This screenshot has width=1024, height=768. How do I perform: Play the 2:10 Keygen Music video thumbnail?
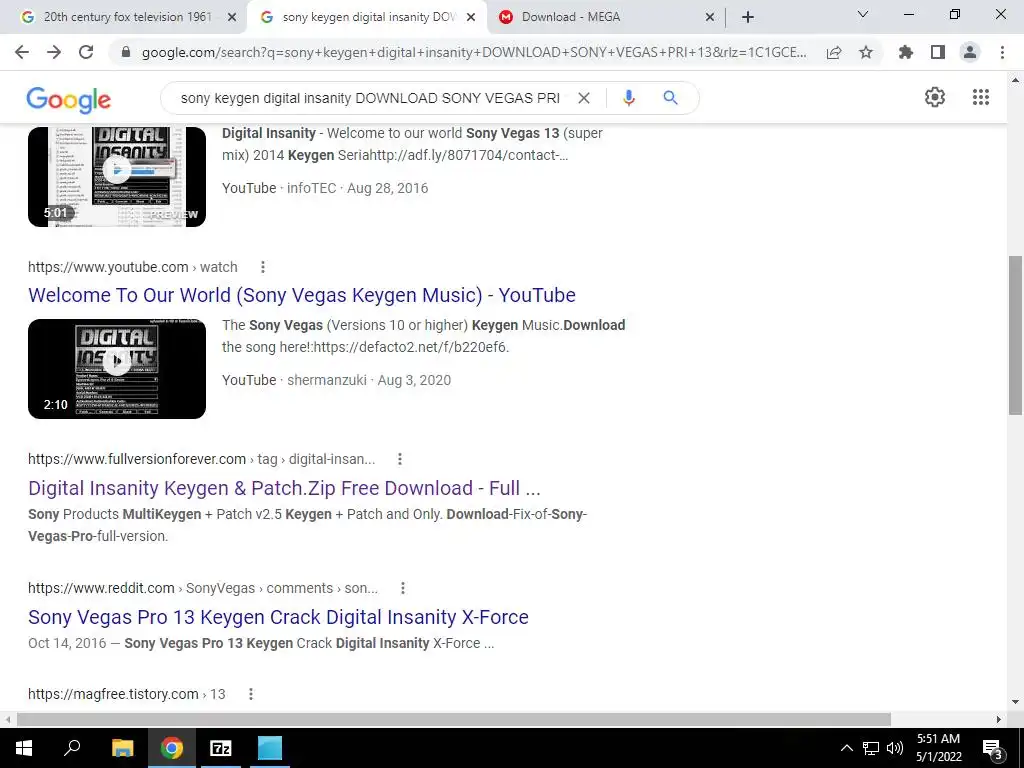click(117, 369)
